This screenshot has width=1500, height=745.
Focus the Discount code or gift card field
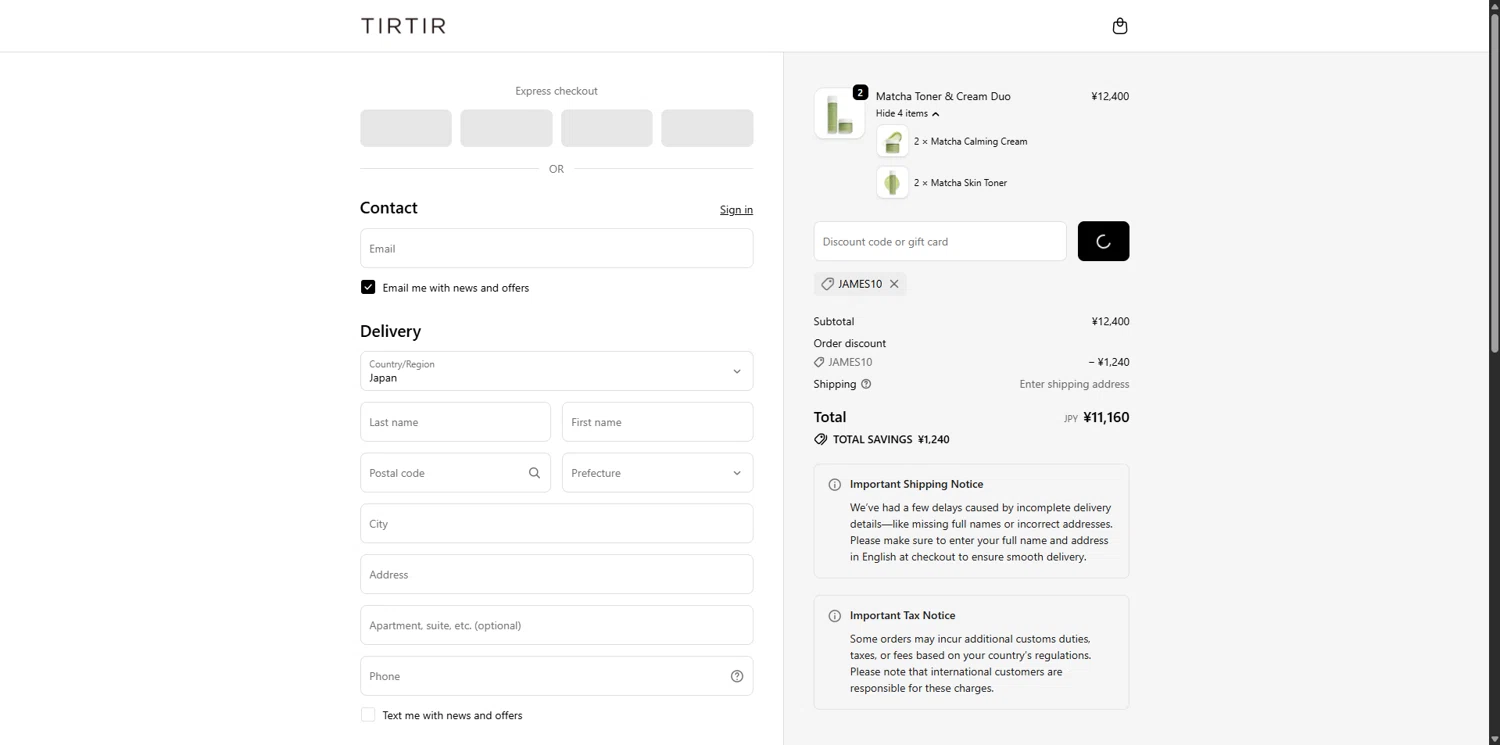940,241
